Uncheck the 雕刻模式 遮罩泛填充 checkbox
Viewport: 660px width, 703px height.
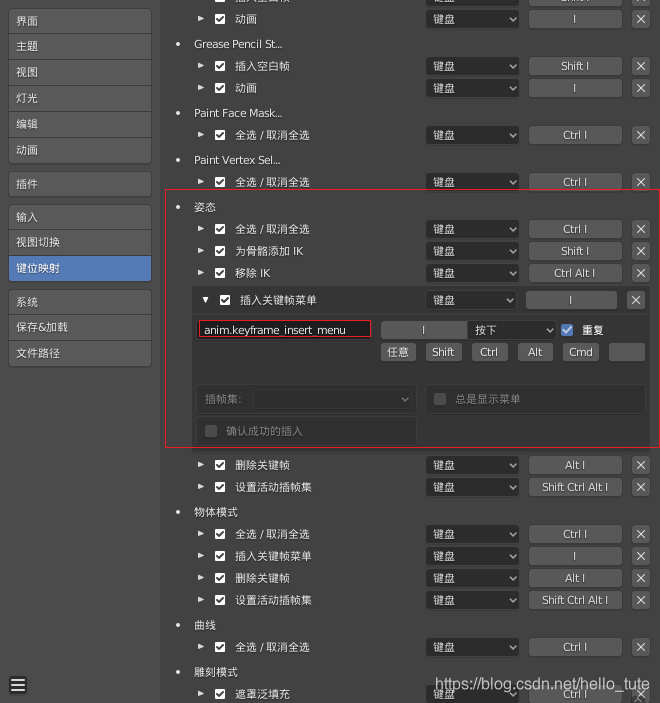220,694
